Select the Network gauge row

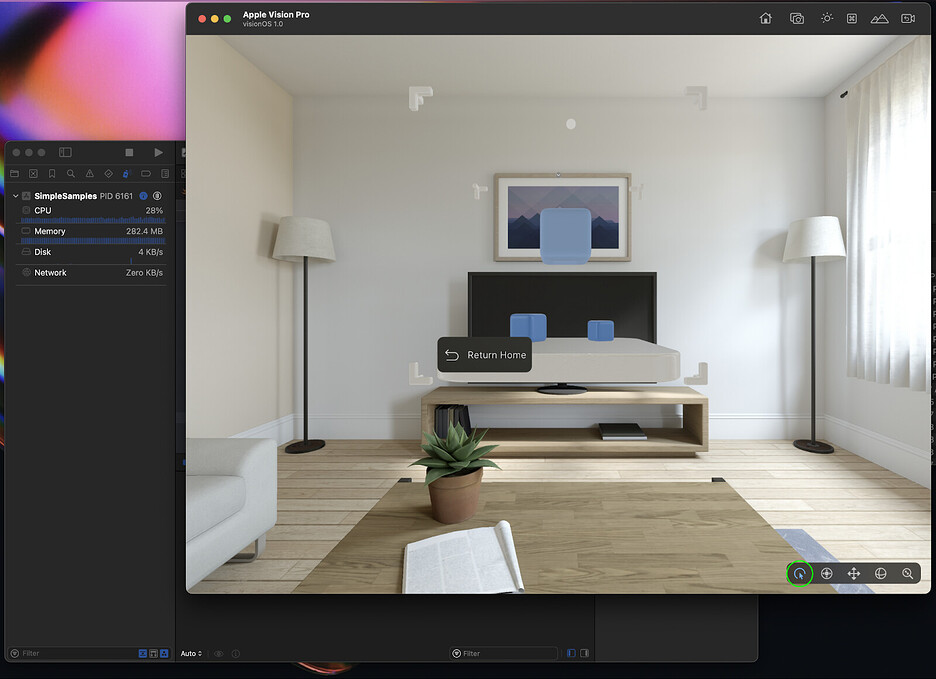coord(92,273)
